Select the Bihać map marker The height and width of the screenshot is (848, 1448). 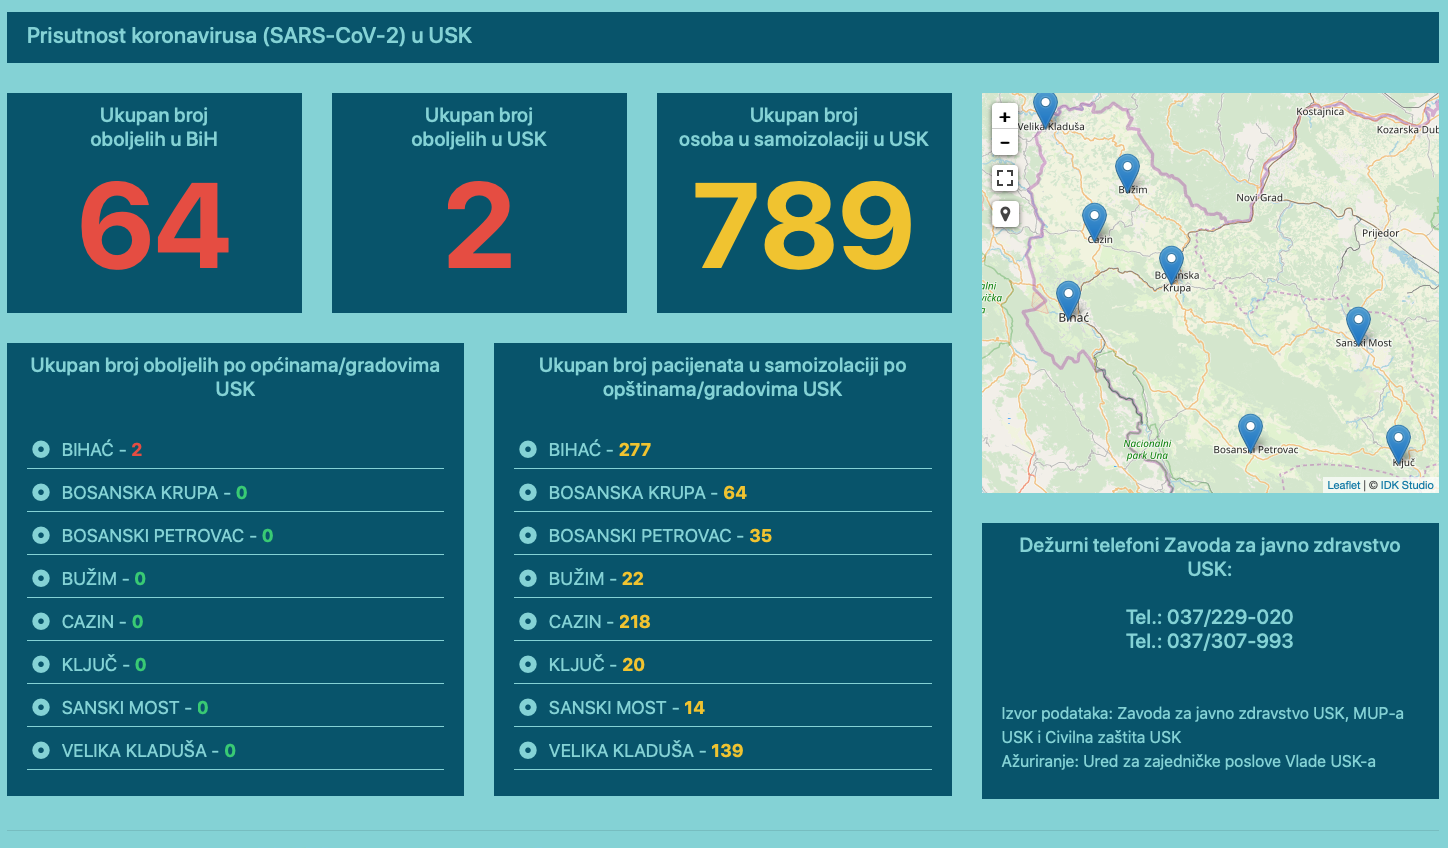click(1068, 298)
